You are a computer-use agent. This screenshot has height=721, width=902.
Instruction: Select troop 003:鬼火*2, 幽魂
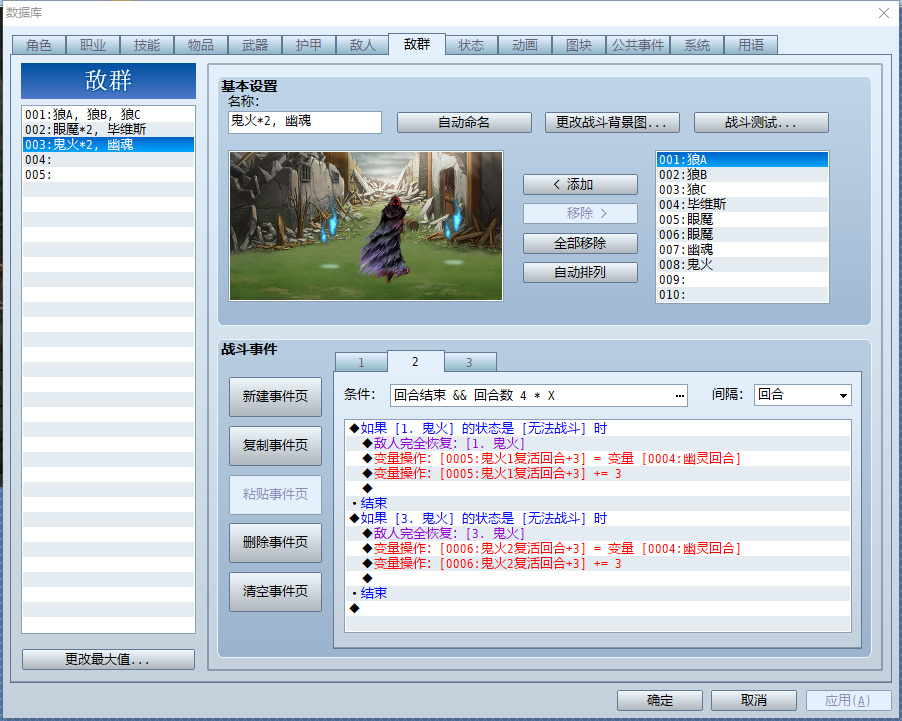click(x=109, y=144)
